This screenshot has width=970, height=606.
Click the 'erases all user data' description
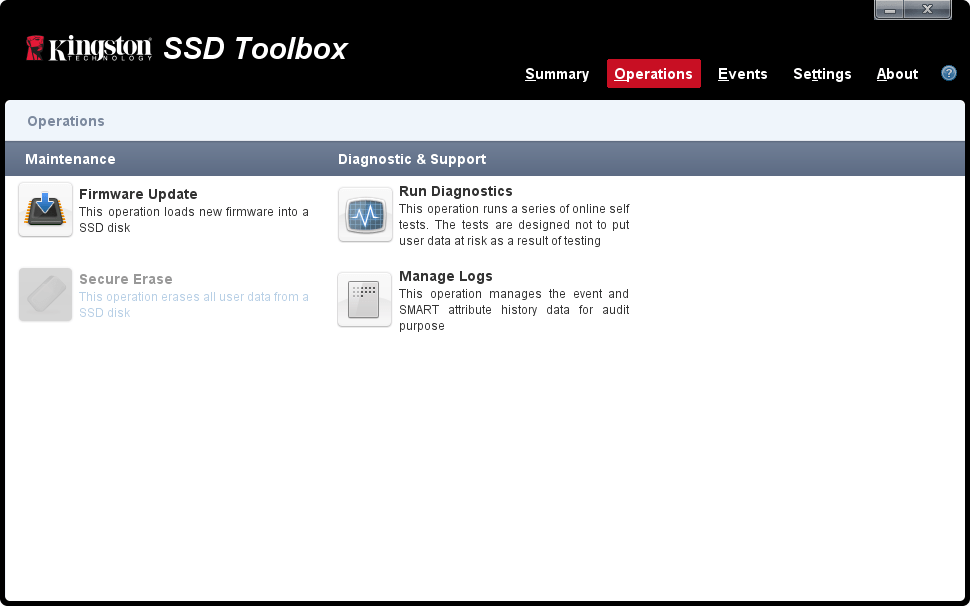pyautogui.click(x=194, y=304)
